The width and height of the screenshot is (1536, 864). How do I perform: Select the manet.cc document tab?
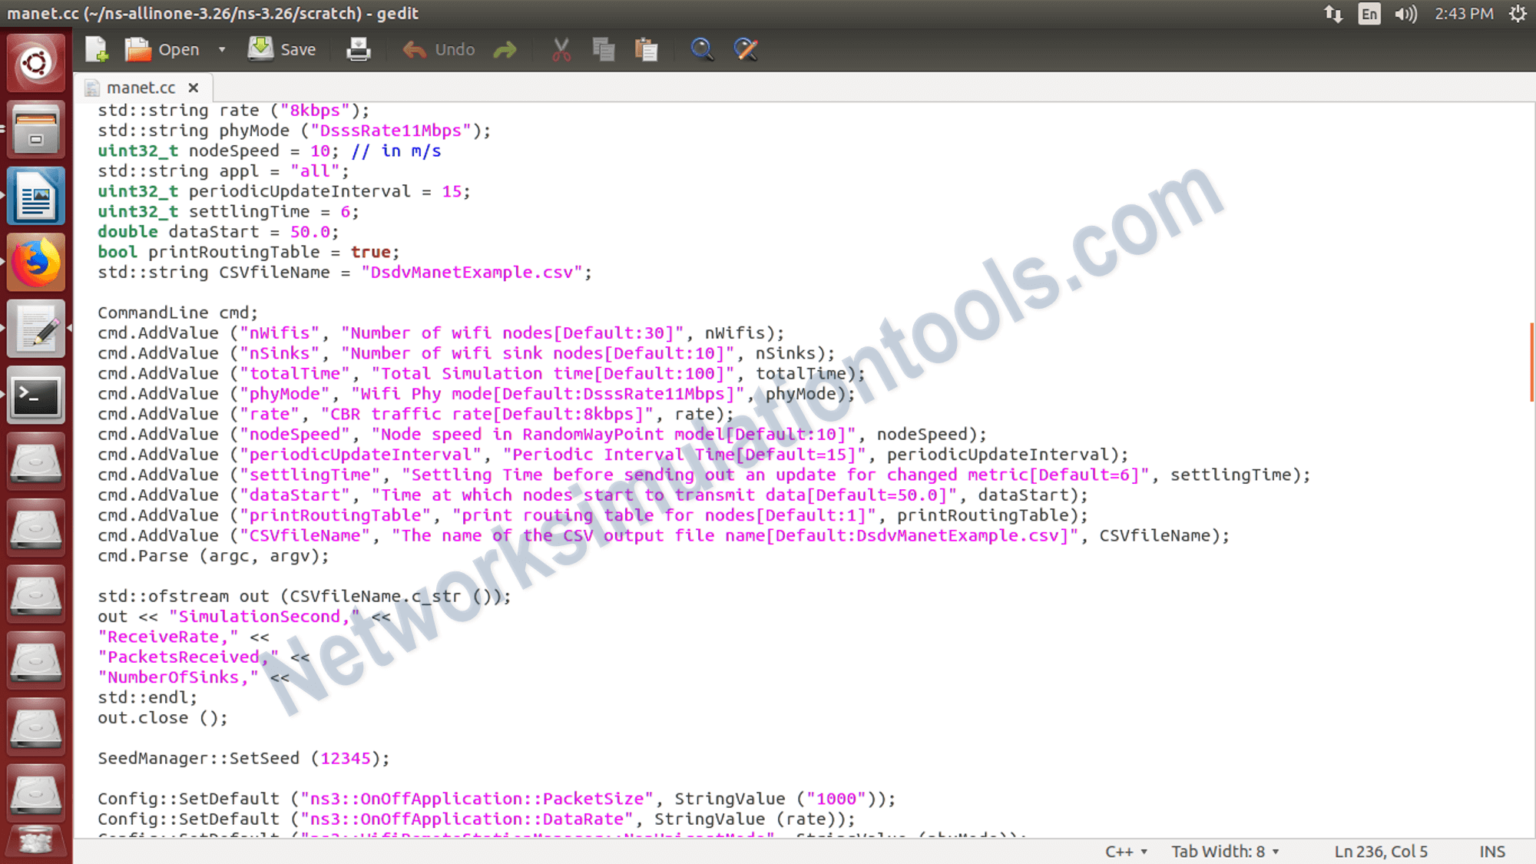140,87
